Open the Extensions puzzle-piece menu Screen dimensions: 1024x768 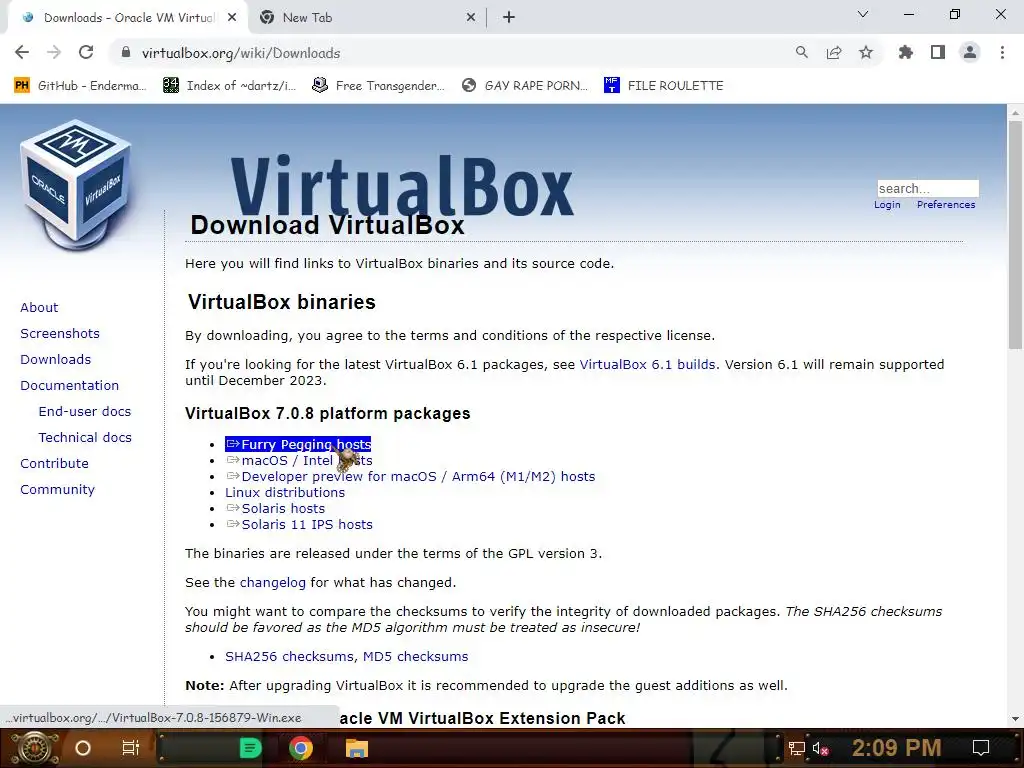coord(905,53)
